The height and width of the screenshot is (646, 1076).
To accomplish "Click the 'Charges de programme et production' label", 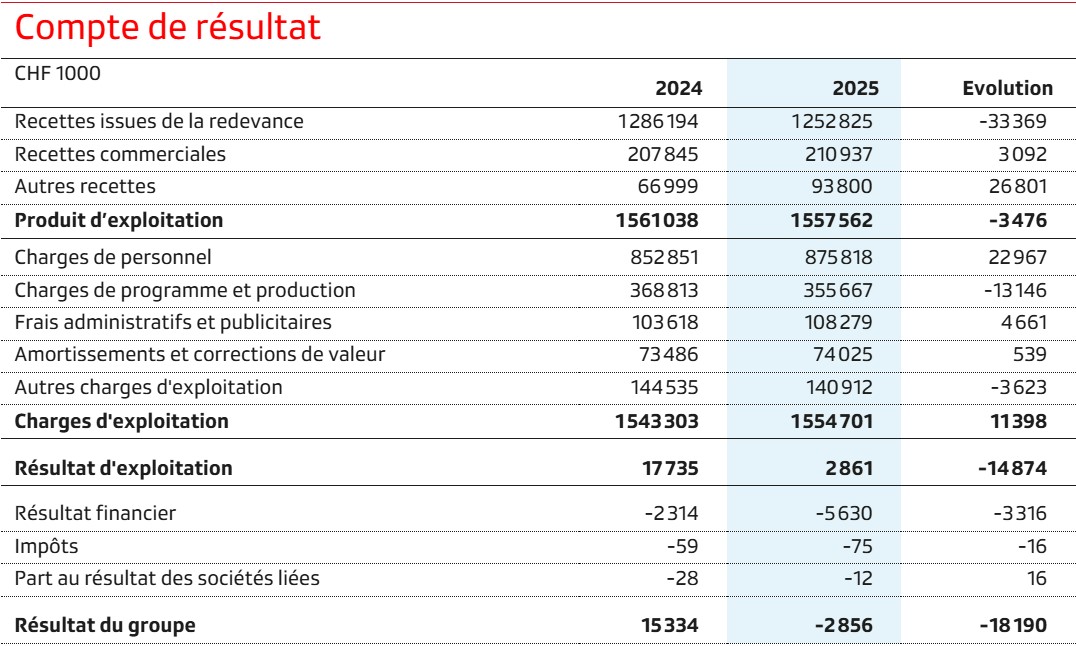I will 185,291.
